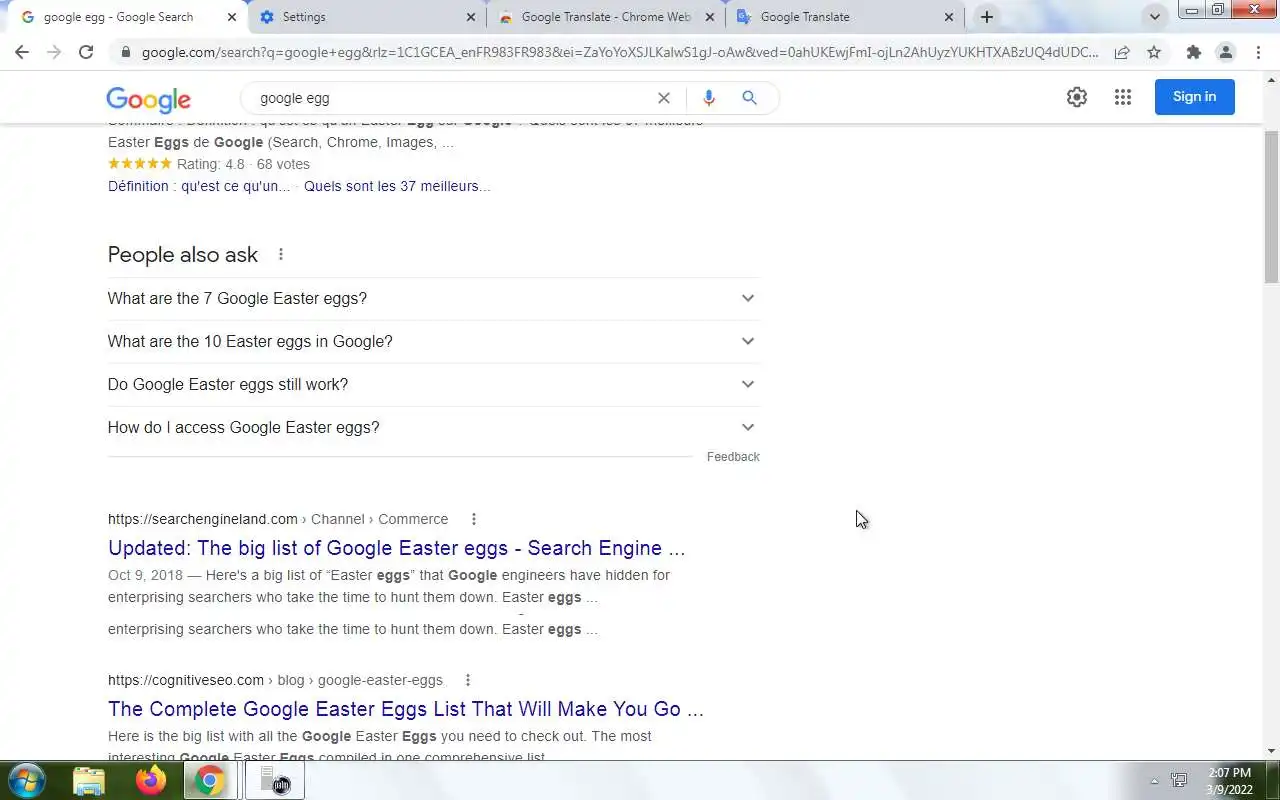Viewport: 1280px width, 800px height.
Task: Share this page via address bar icon
Action: 1122,52
